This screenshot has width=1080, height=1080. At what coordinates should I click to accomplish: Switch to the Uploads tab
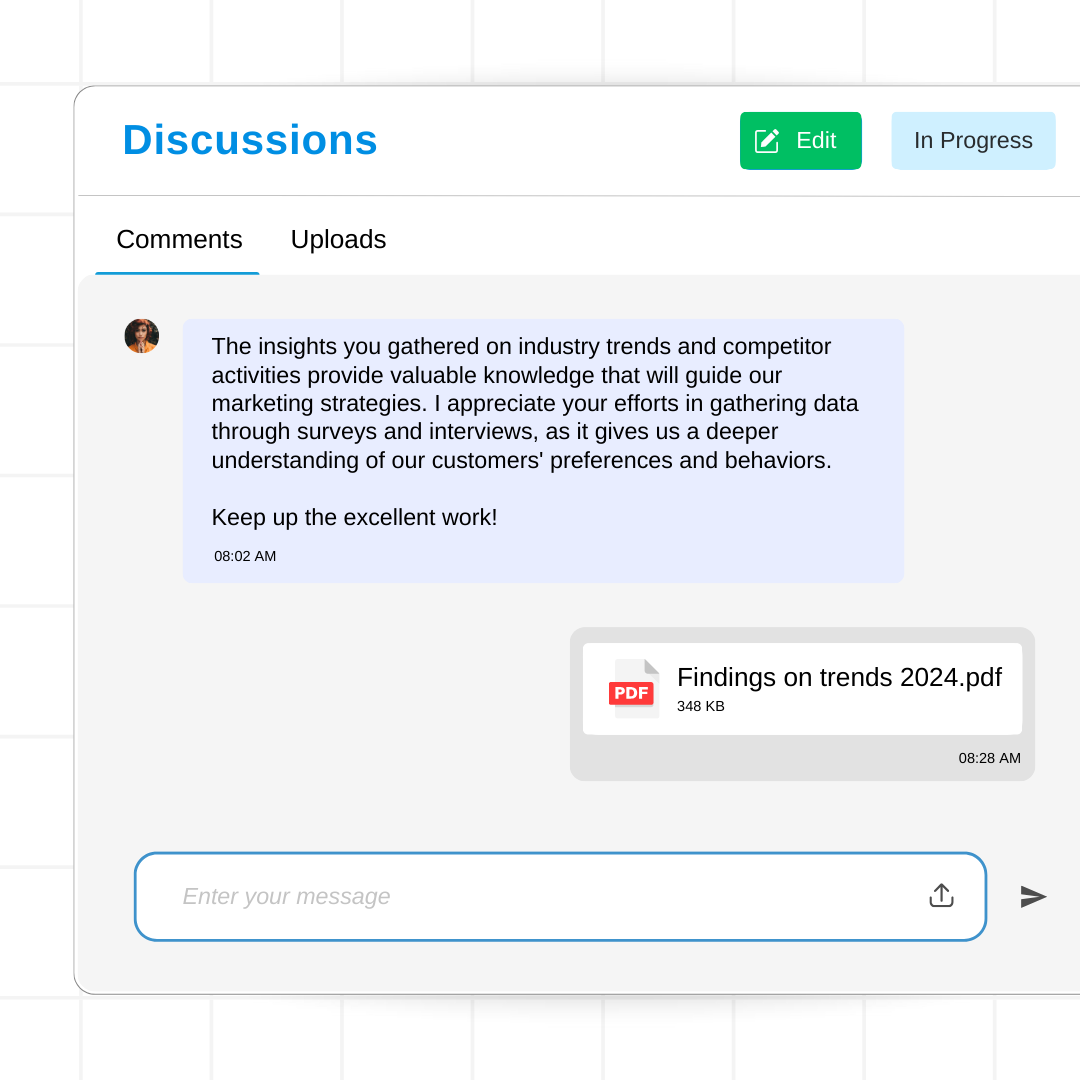[338, 240]
